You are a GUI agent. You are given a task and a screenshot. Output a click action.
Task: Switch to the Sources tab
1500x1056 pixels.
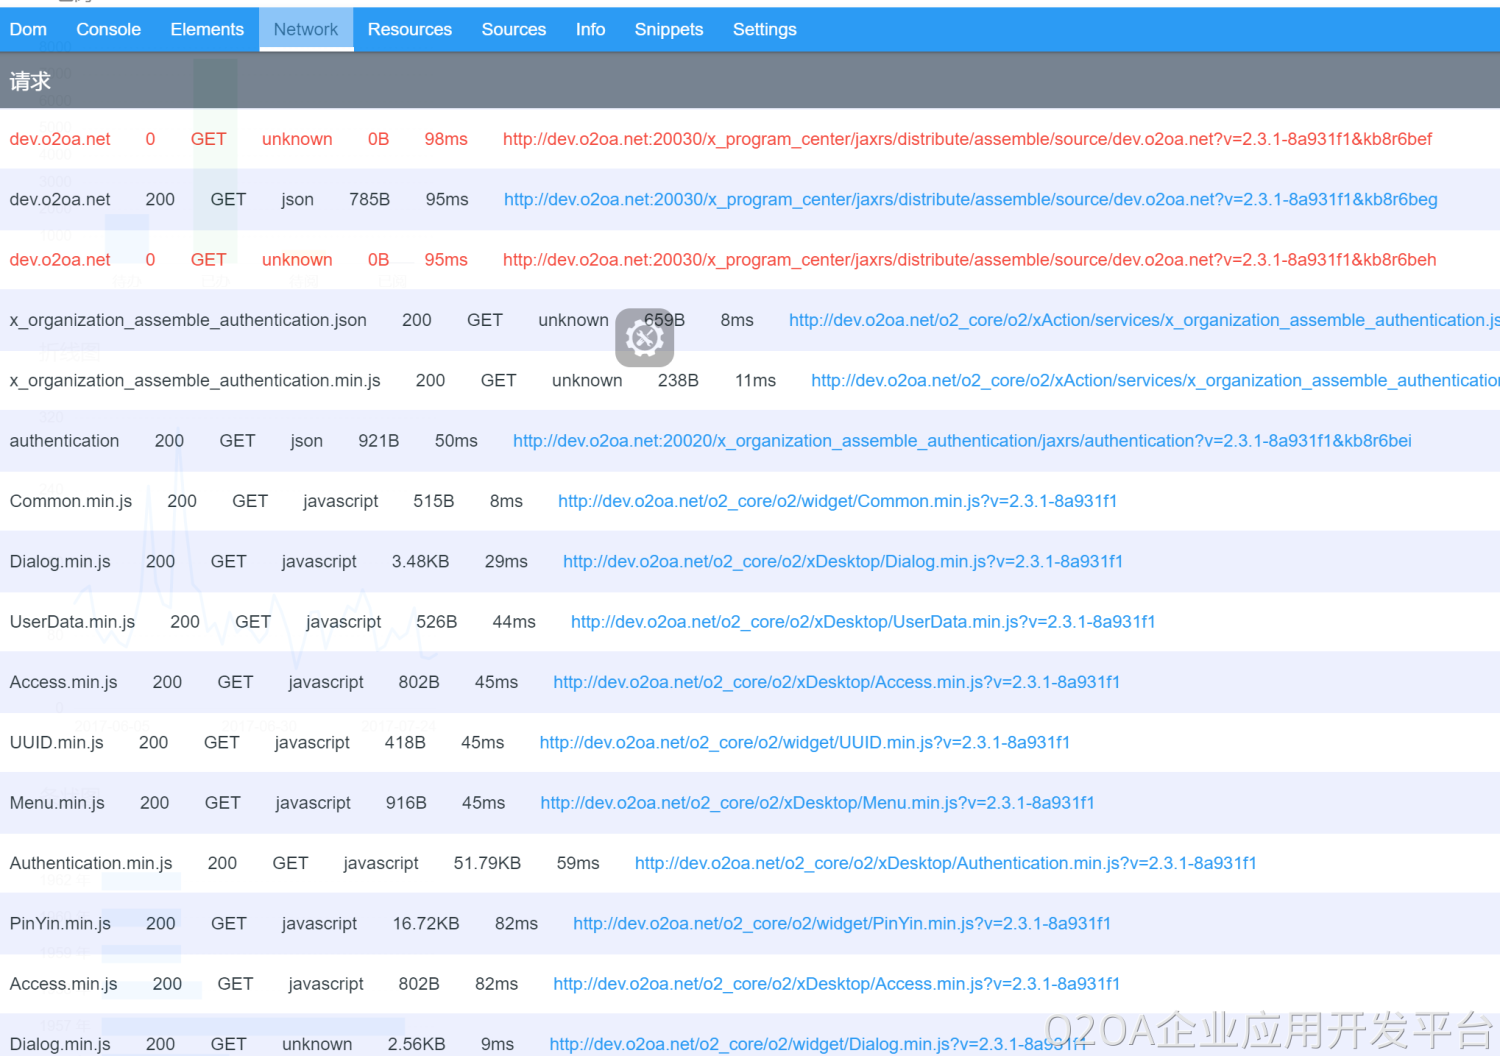(513, 30)
